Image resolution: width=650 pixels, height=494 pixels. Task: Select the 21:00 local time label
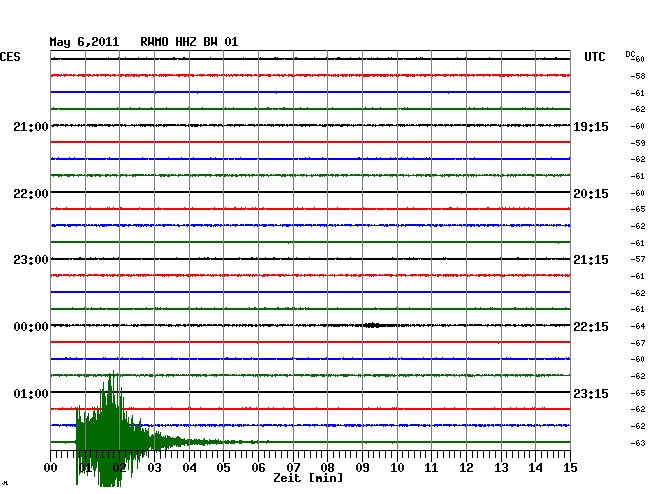(31, 127)
